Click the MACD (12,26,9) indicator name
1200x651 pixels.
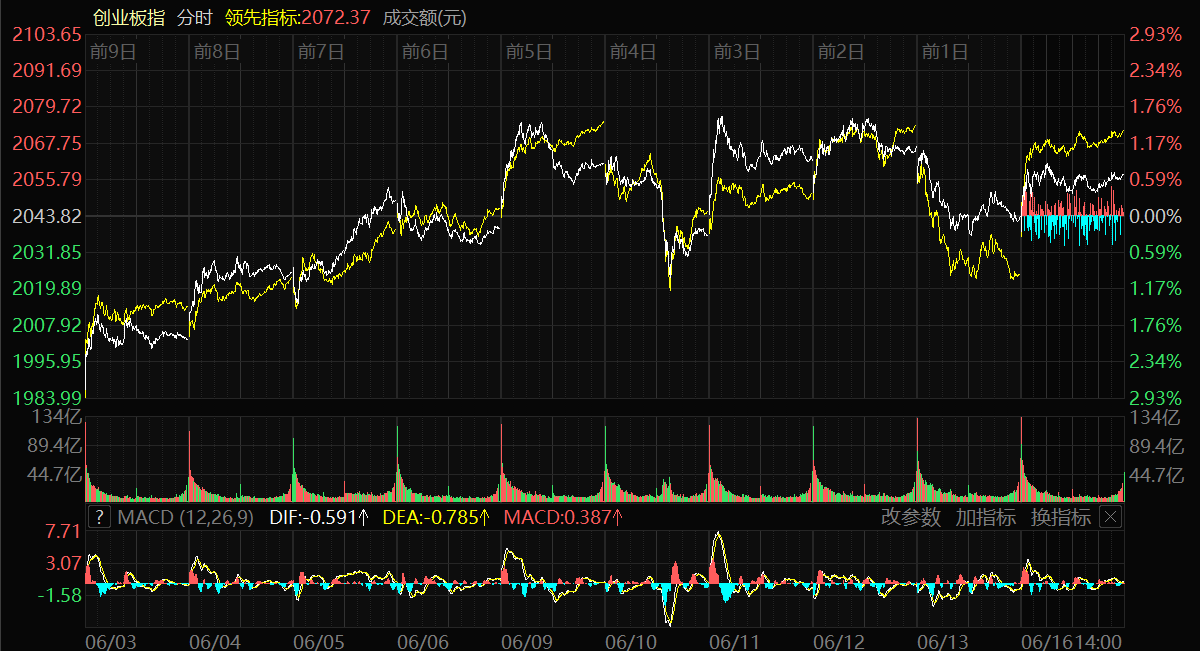click(185, 517)
